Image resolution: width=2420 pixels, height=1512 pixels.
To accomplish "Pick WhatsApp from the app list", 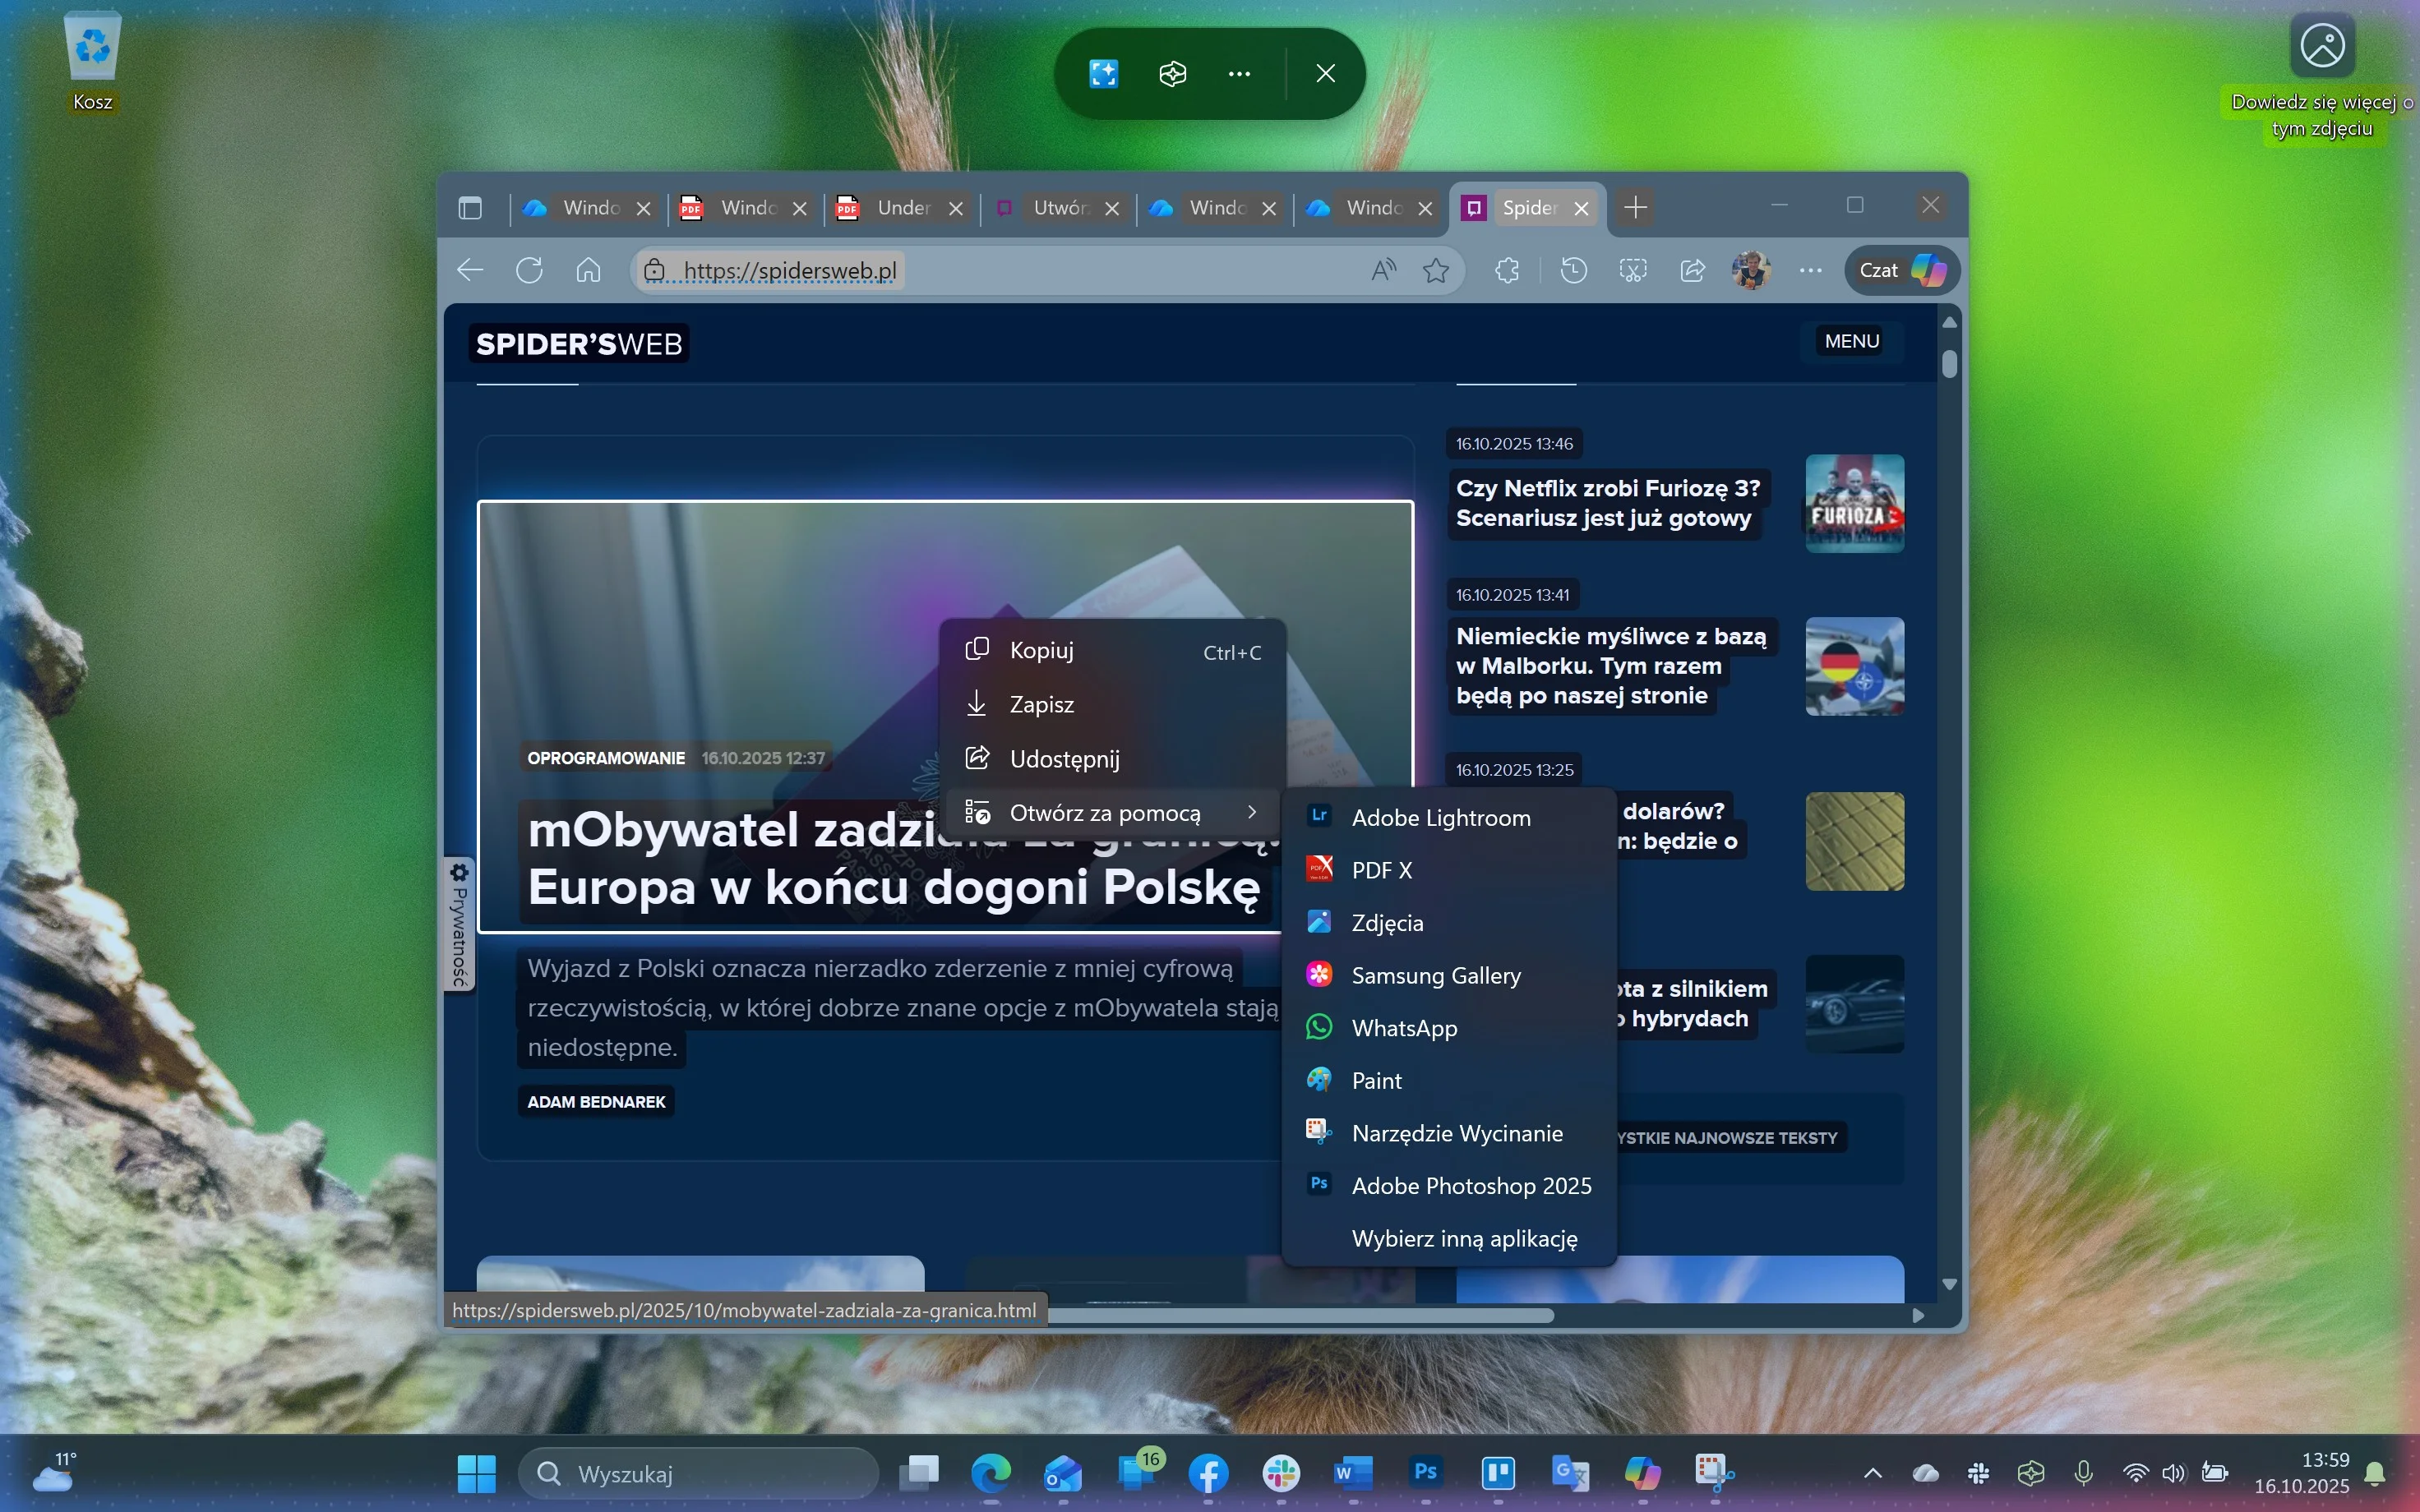I will pos(1403,1028).
